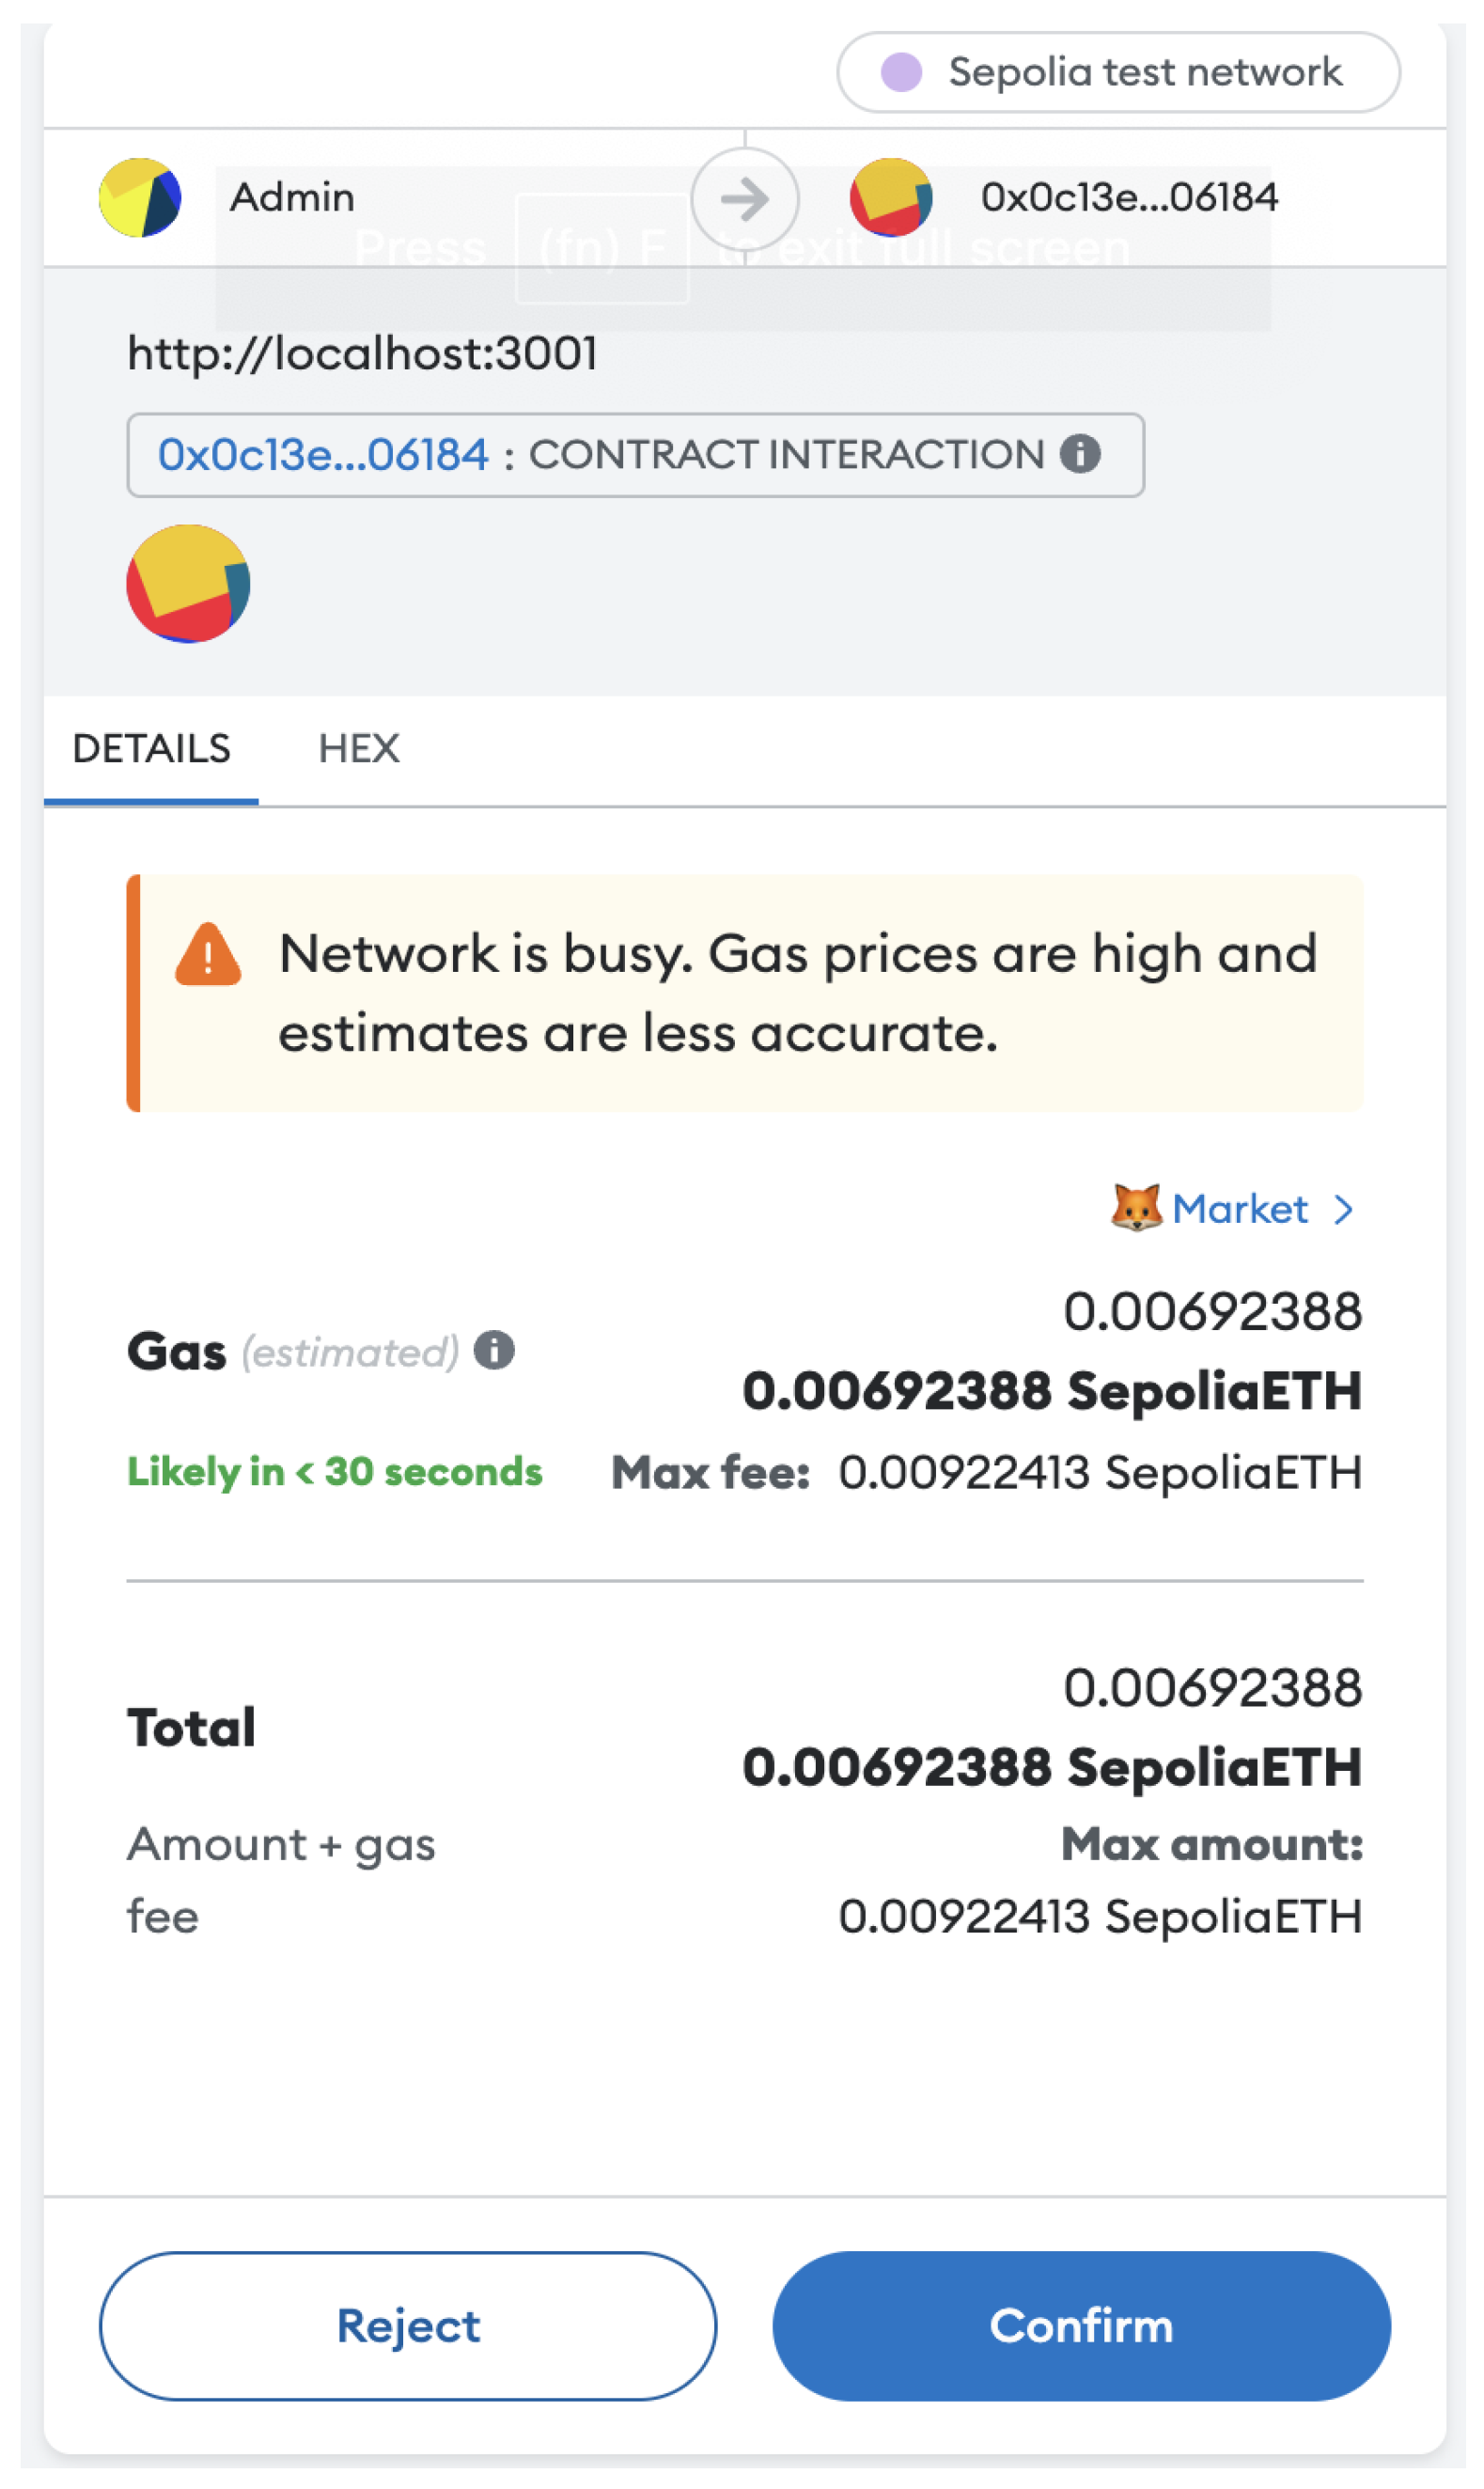Click the (estimated) gas label text
This screenshot has height=2489, width=1484.
350,1352
